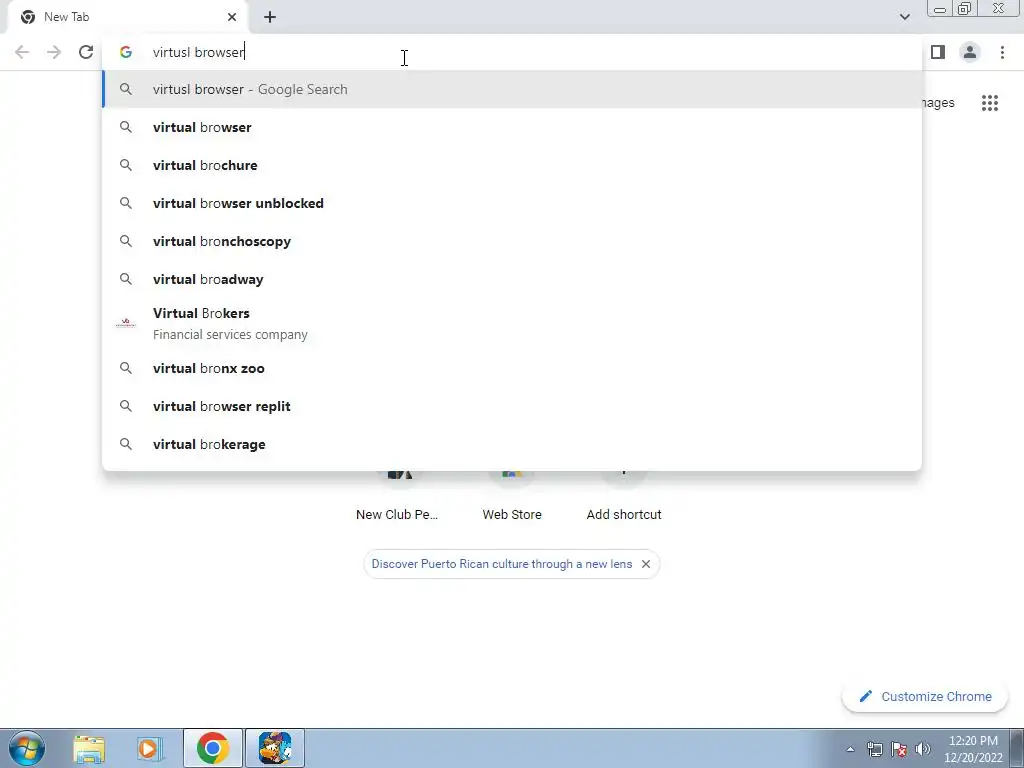Close the New Tab tab
Viewport: 1024px width, 768px height.
232,17
